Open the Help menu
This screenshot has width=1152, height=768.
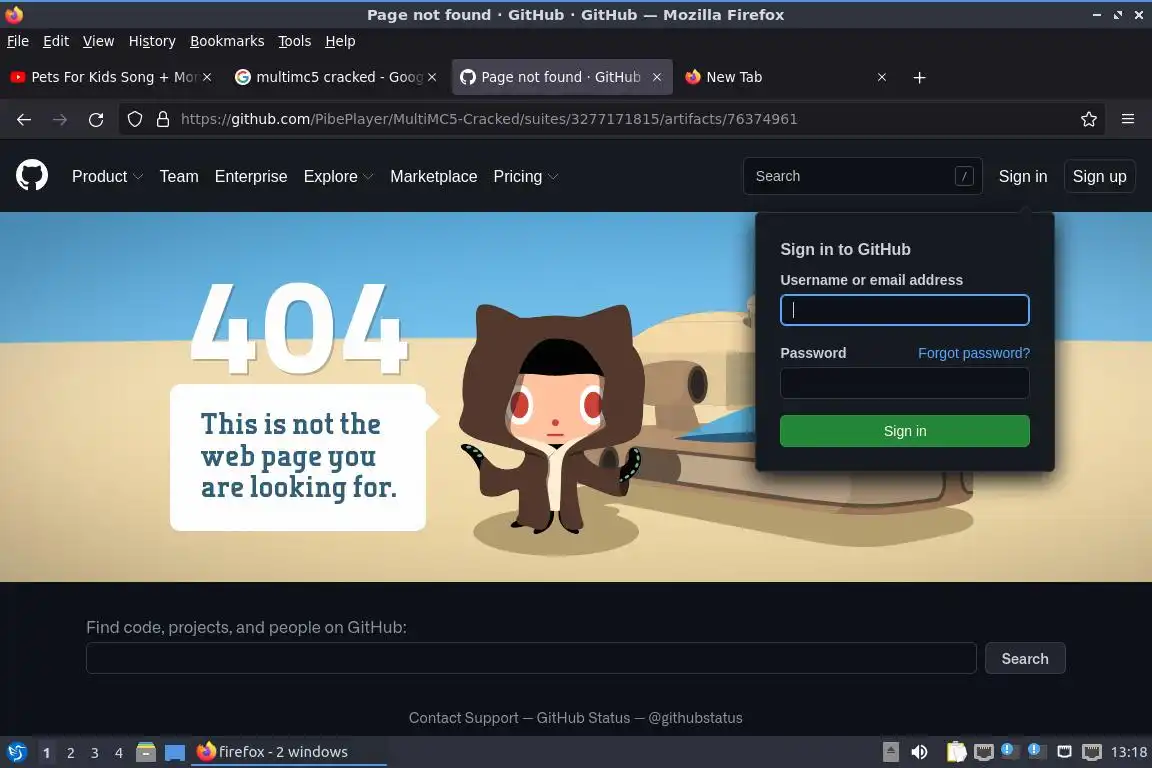click(x=340, y=41)
